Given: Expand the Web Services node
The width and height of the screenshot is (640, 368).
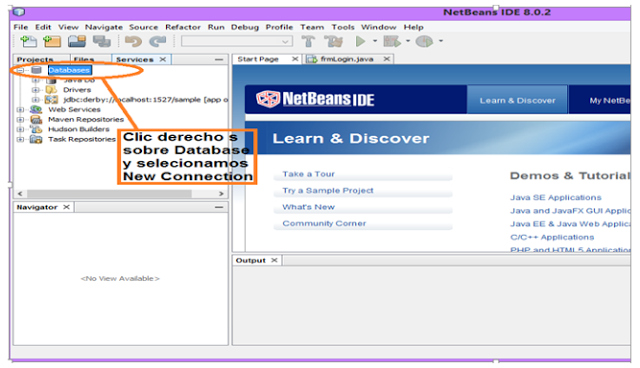Looking at the screenshot, I should 20,110.
